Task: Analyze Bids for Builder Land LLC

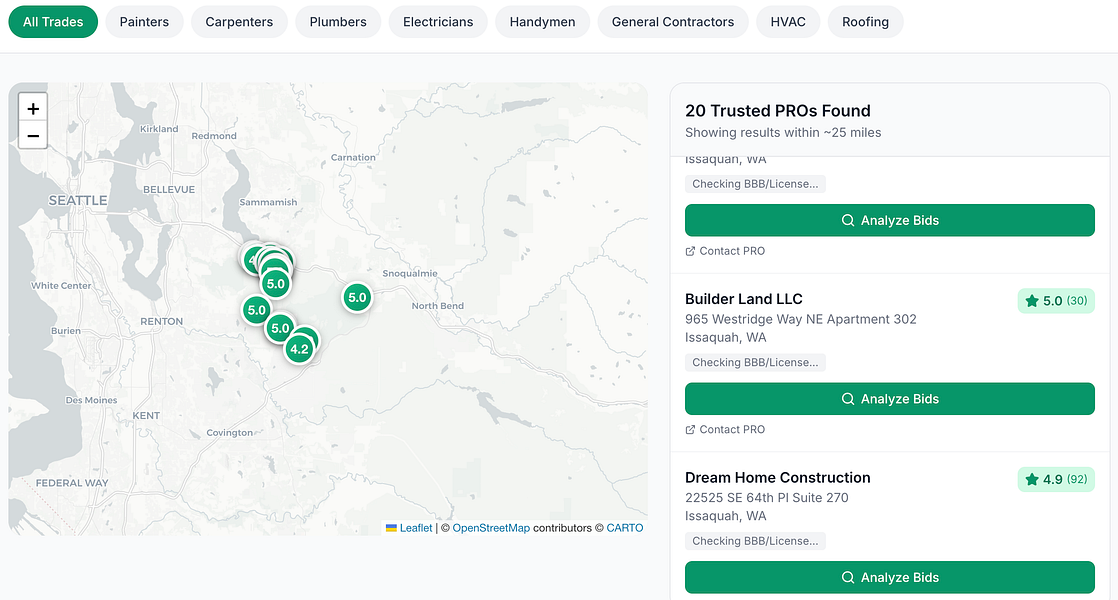Action: click(890, 399)
